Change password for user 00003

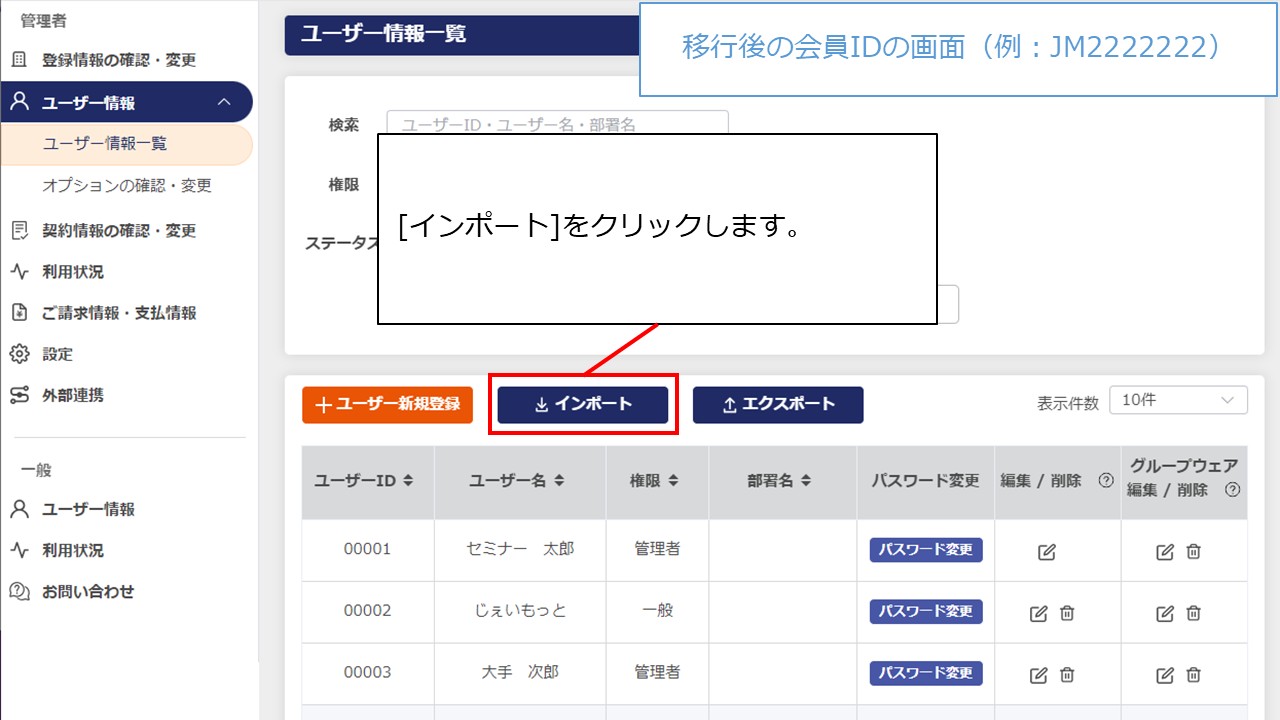(x=926, y=673)
